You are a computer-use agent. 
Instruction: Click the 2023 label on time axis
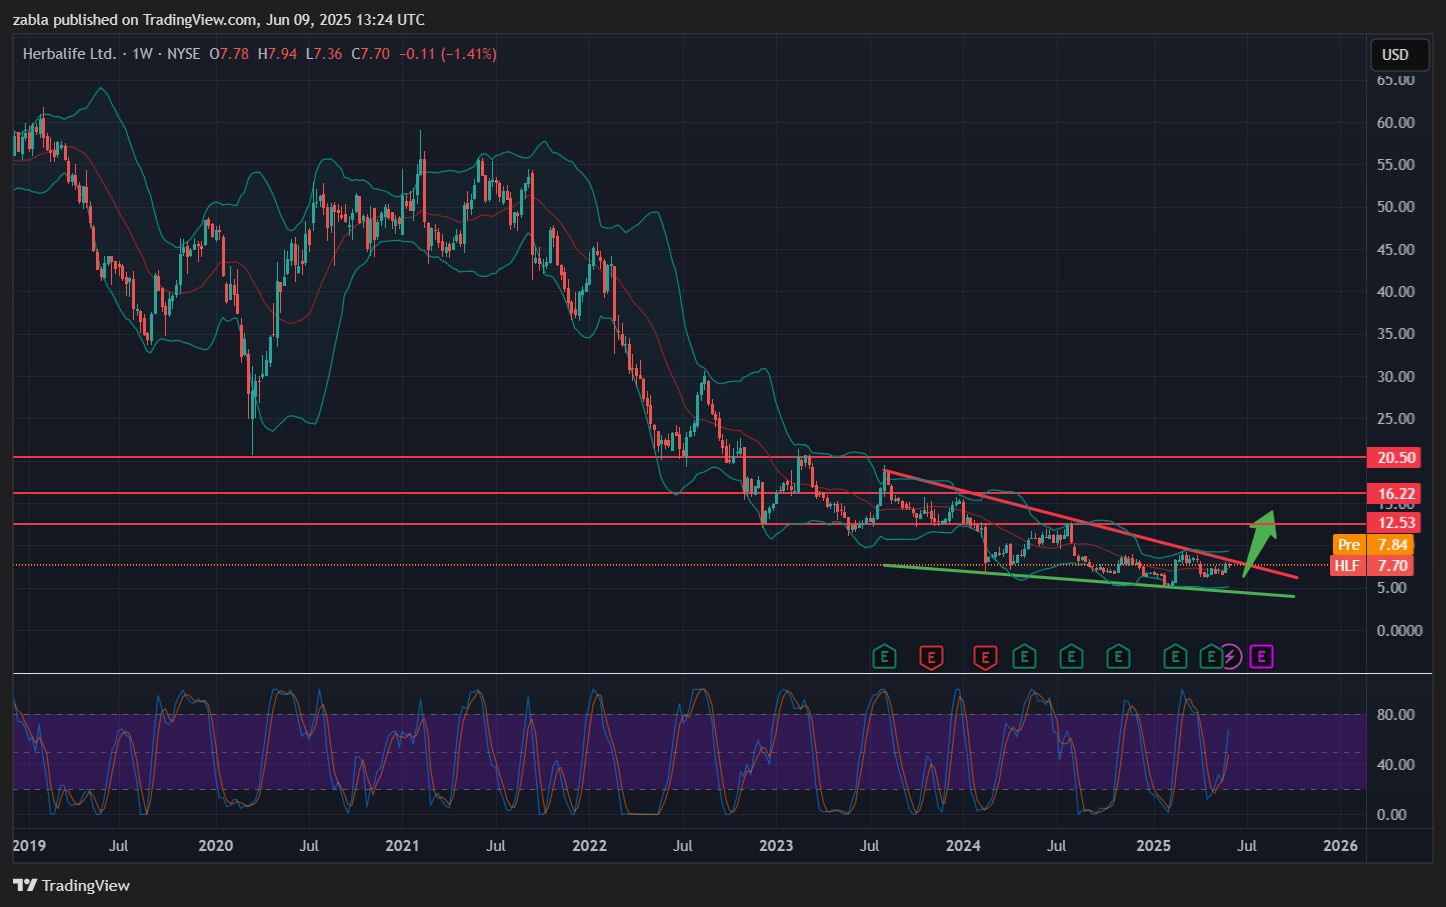click(776, 846)
